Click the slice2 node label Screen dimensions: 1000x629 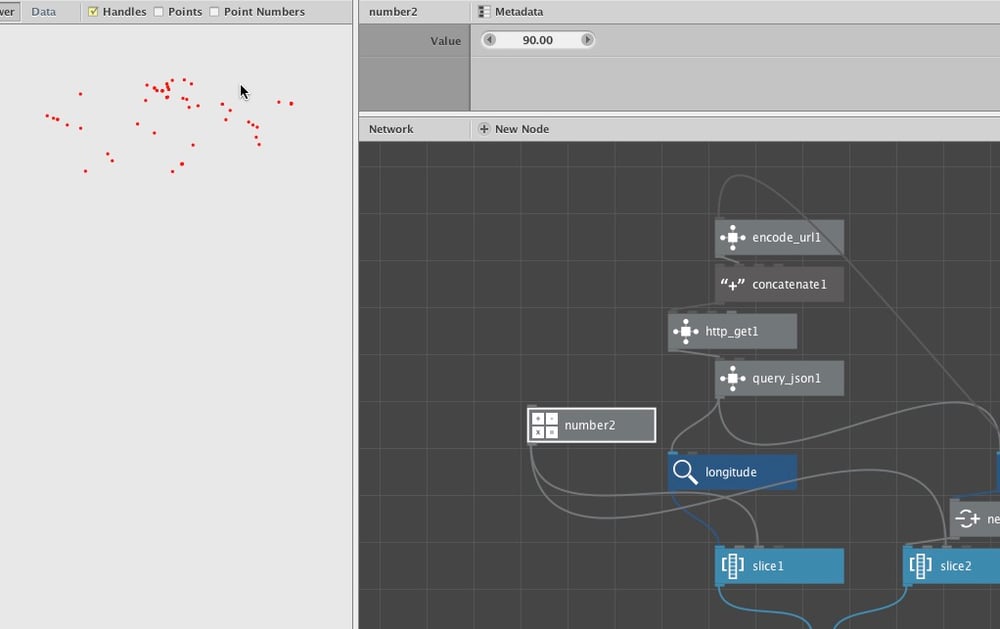[x=956, y=566]
